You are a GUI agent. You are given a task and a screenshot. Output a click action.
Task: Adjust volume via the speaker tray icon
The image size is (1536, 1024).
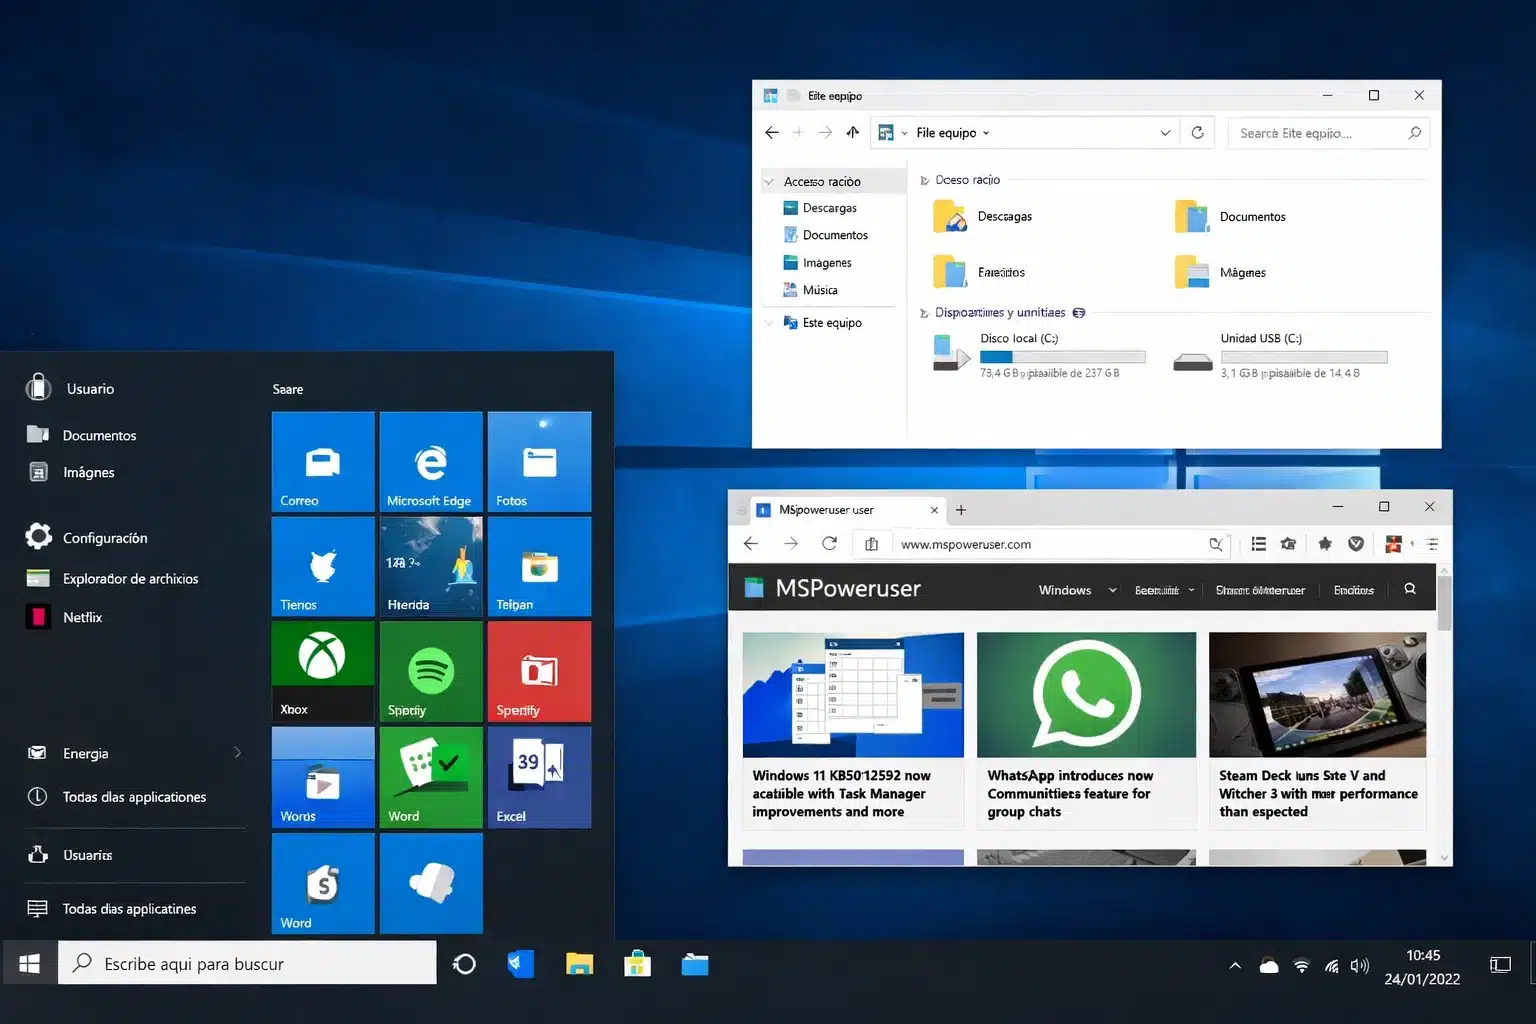tap(1359, 964)
